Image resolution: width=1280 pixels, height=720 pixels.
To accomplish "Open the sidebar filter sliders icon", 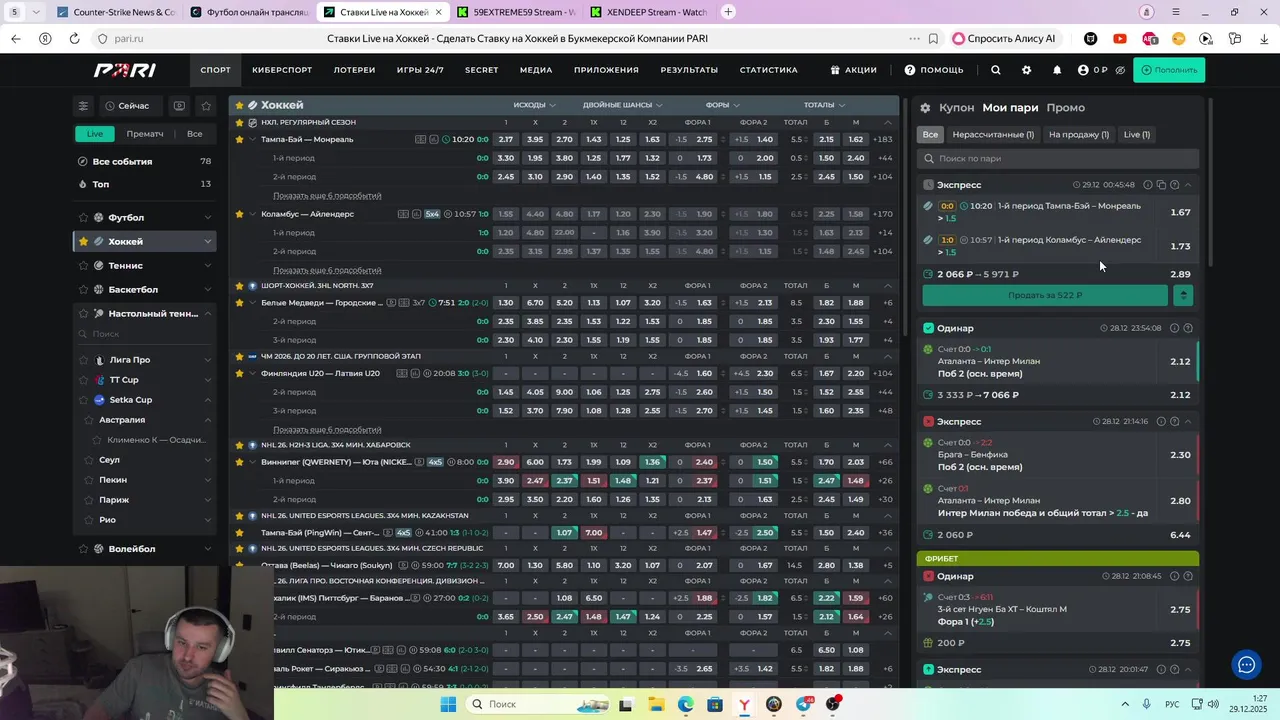I will (83, 106).
